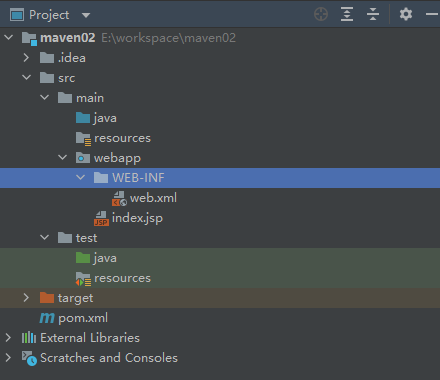440x380 pixels.
Task: Click the Collapse All toolbar icon
Action: point(373,15)
